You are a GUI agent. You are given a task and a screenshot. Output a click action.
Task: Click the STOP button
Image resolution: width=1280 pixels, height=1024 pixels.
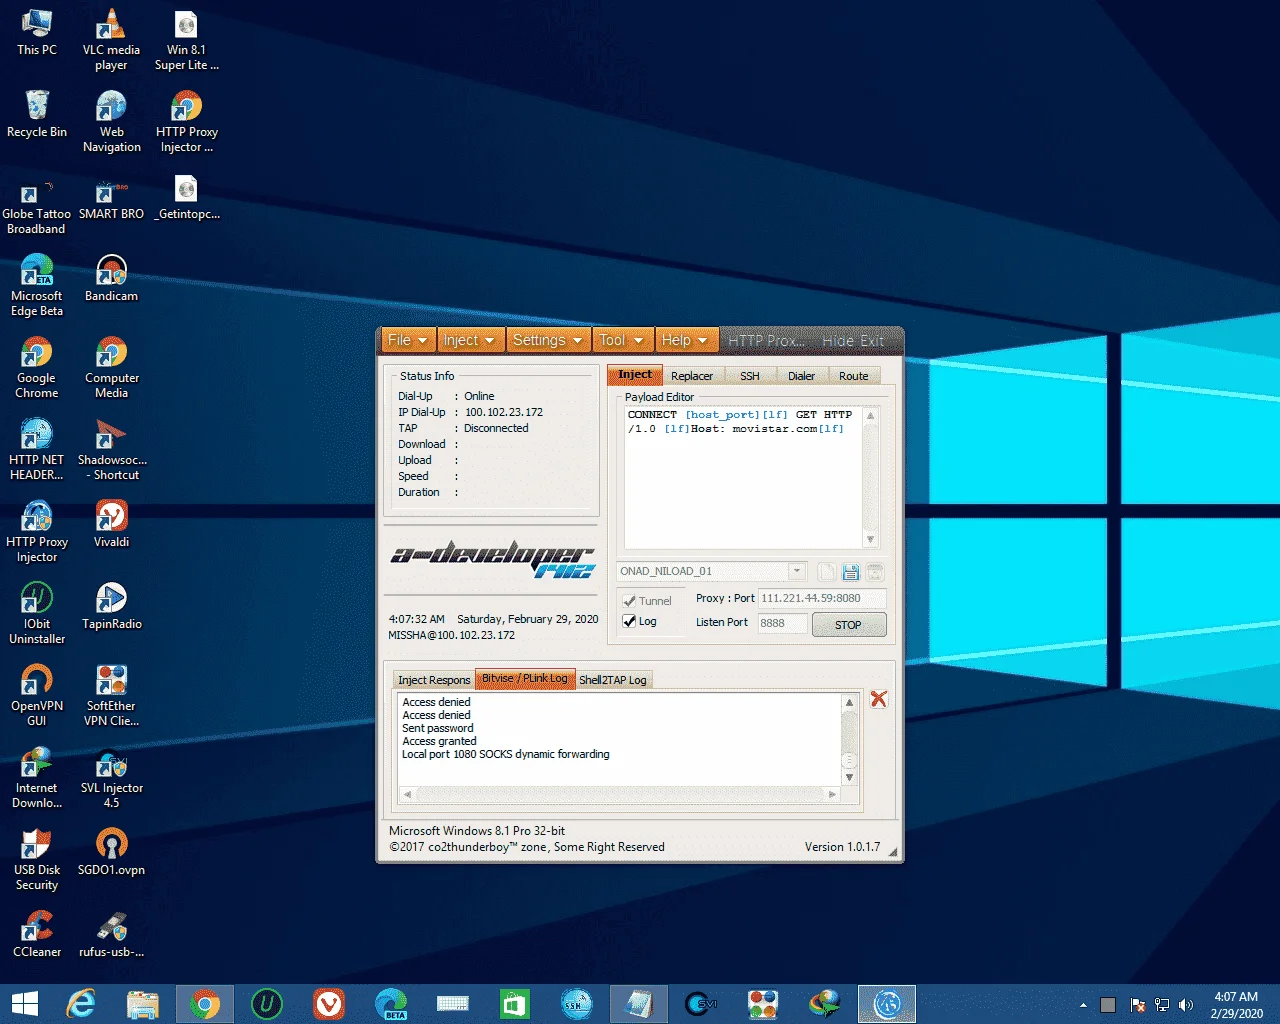848,625
